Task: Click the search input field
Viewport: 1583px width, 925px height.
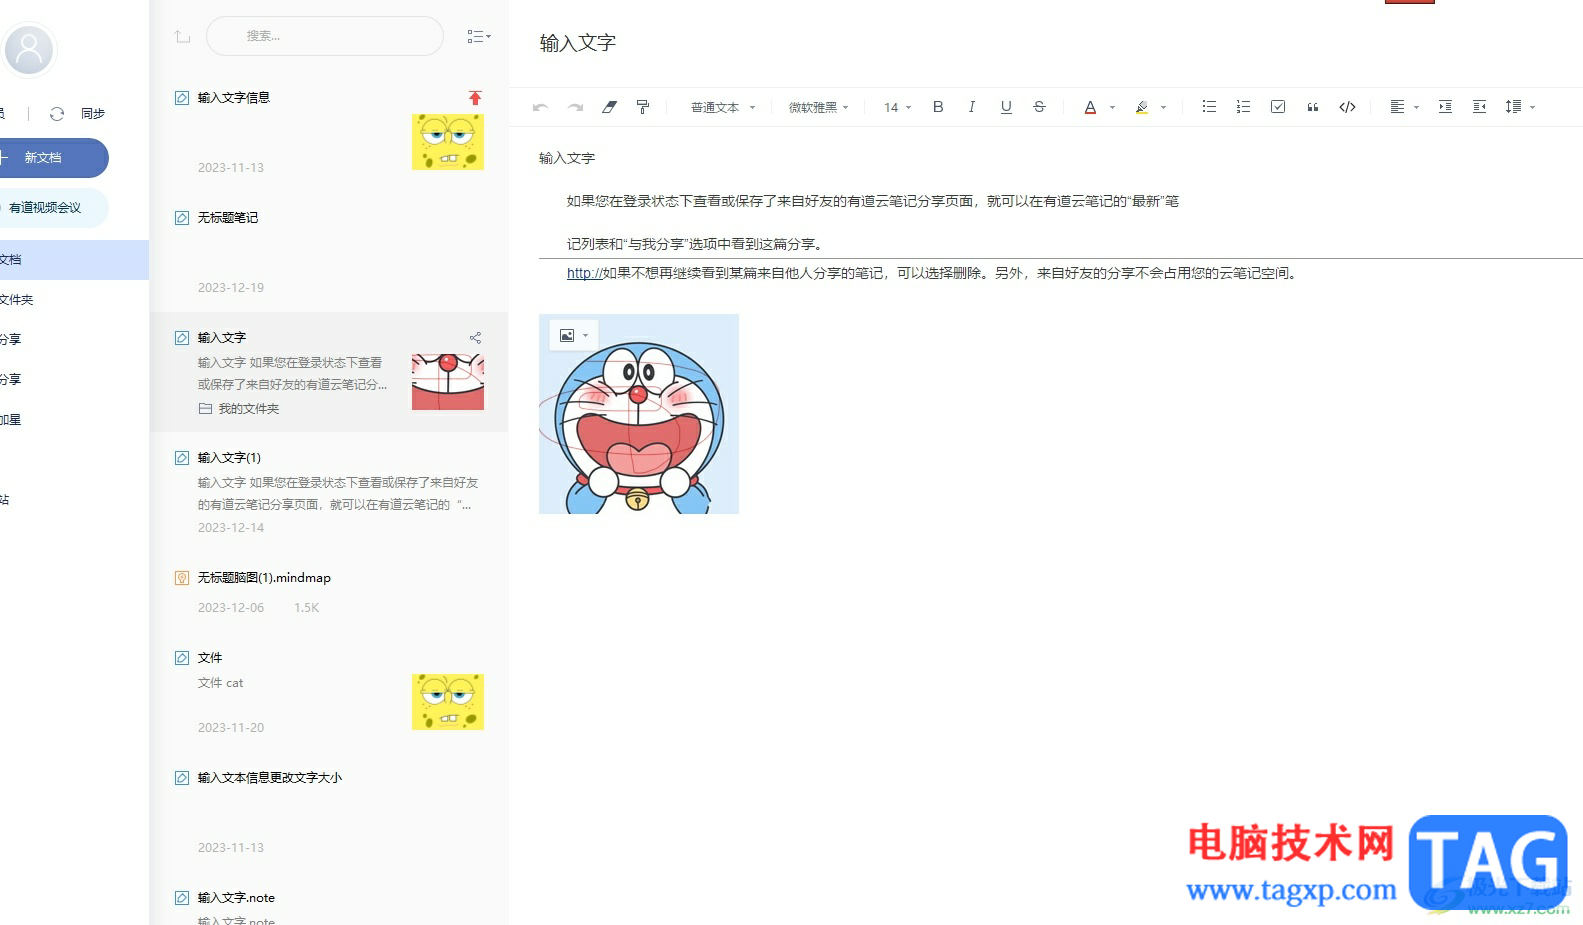Action: 325,36
